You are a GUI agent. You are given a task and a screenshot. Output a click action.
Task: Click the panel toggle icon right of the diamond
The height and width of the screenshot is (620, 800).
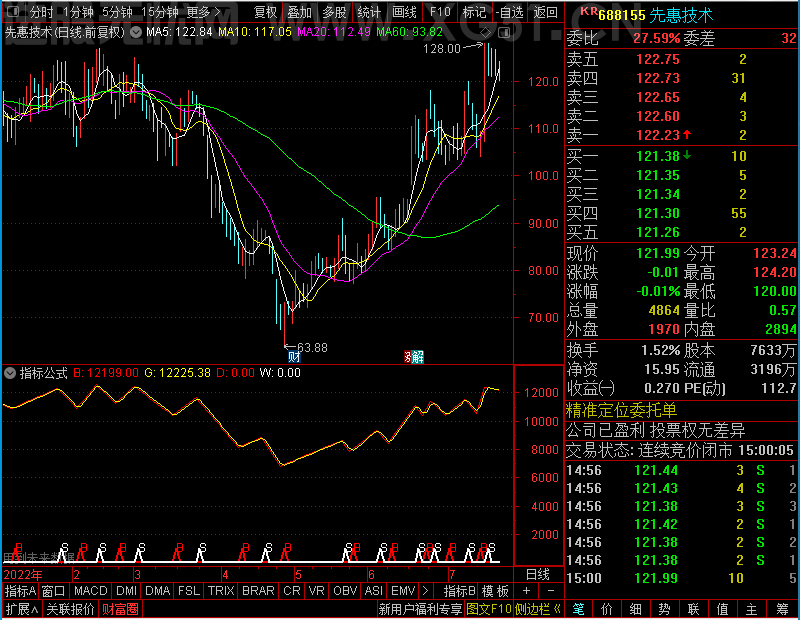tap(504, 33)
